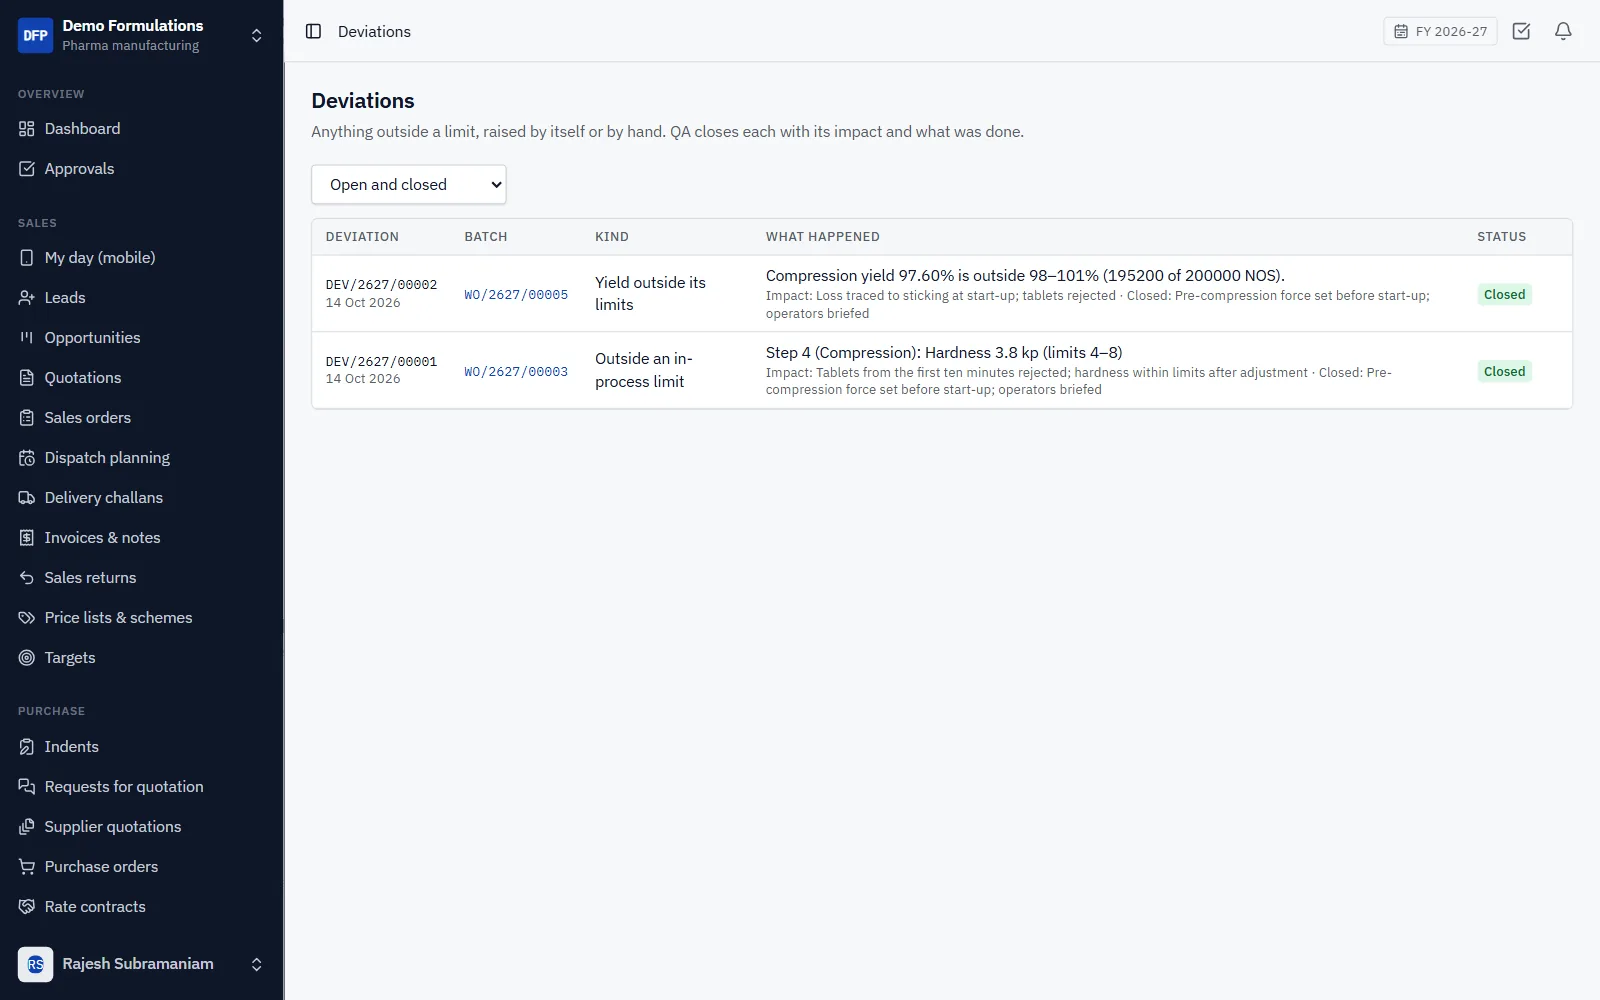Click the Delivery challans truck icon
Screen dimensions: 1600x1000
(27, 498)
